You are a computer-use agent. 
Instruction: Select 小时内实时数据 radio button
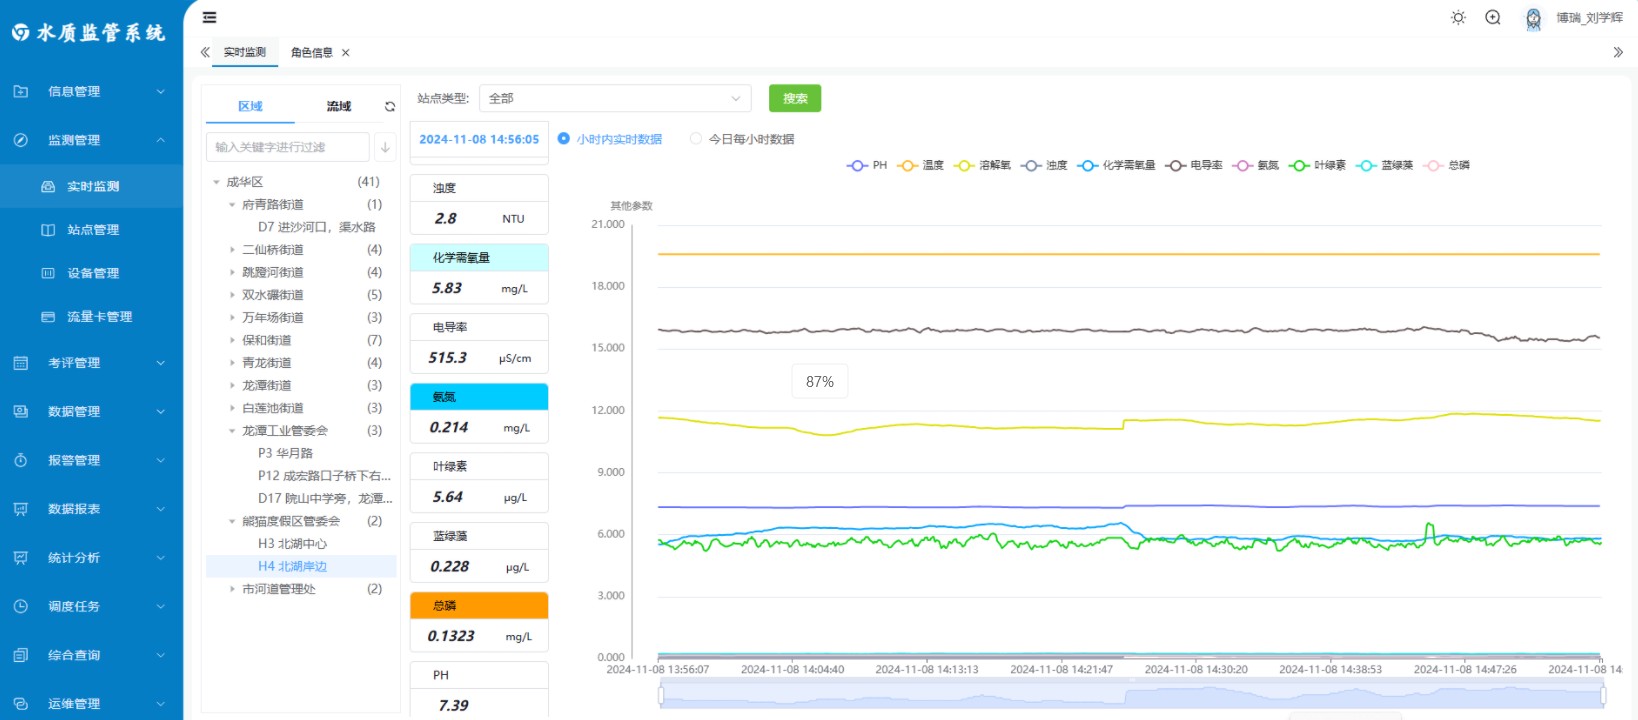pos(564,139)
